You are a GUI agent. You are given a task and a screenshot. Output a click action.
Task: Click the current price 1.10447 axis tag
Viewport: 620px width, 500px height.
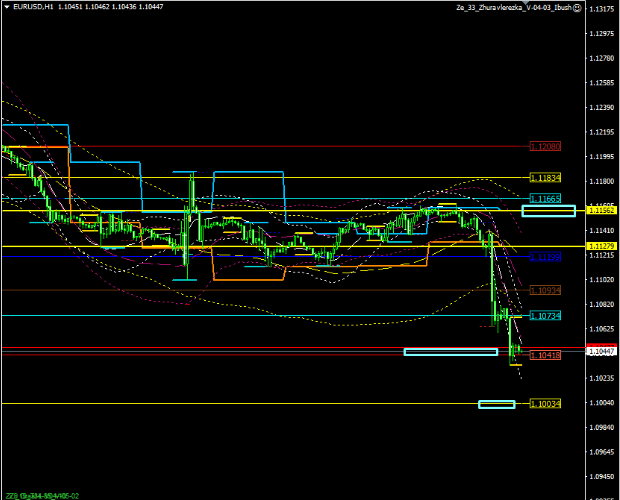click(602, 351)
